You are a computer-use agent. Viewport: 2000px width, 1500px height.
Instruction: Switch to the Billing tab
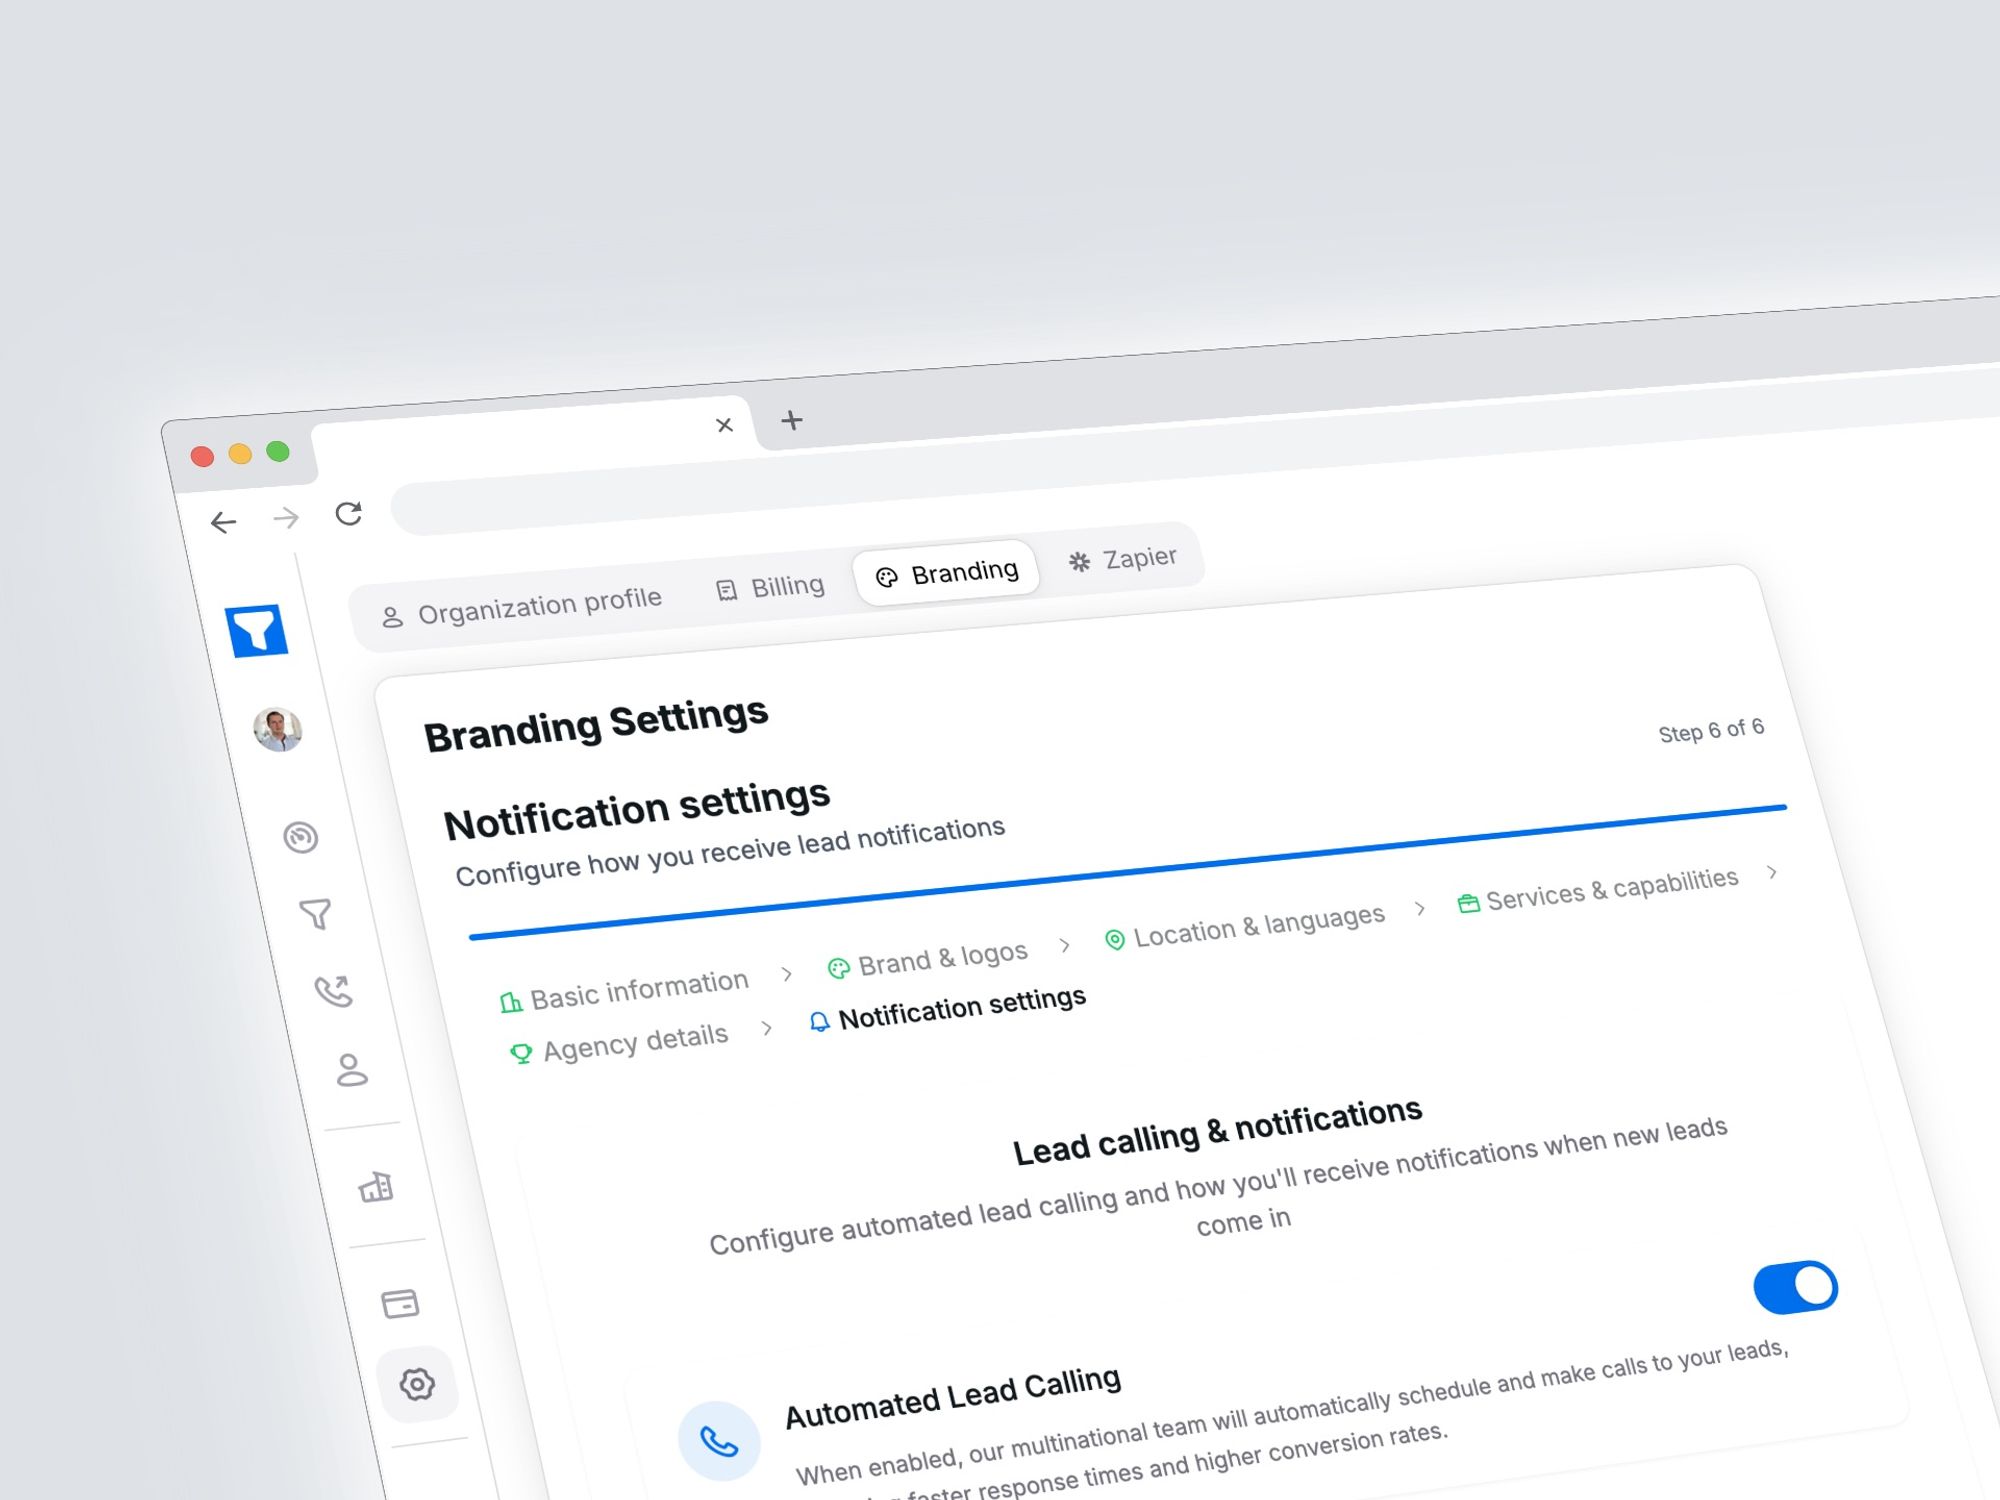tap(771, 587)
